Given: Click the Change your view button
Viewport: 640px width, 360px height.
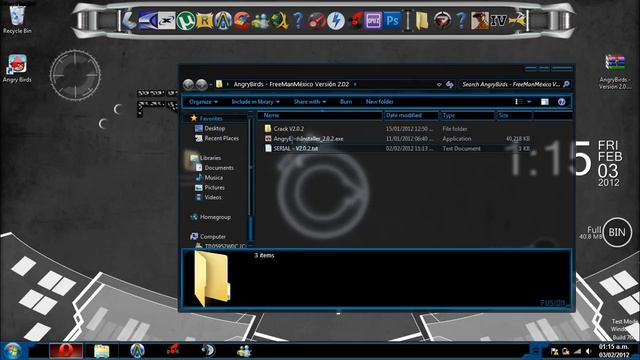Looking at the screenshot, I should click(518, 102).
